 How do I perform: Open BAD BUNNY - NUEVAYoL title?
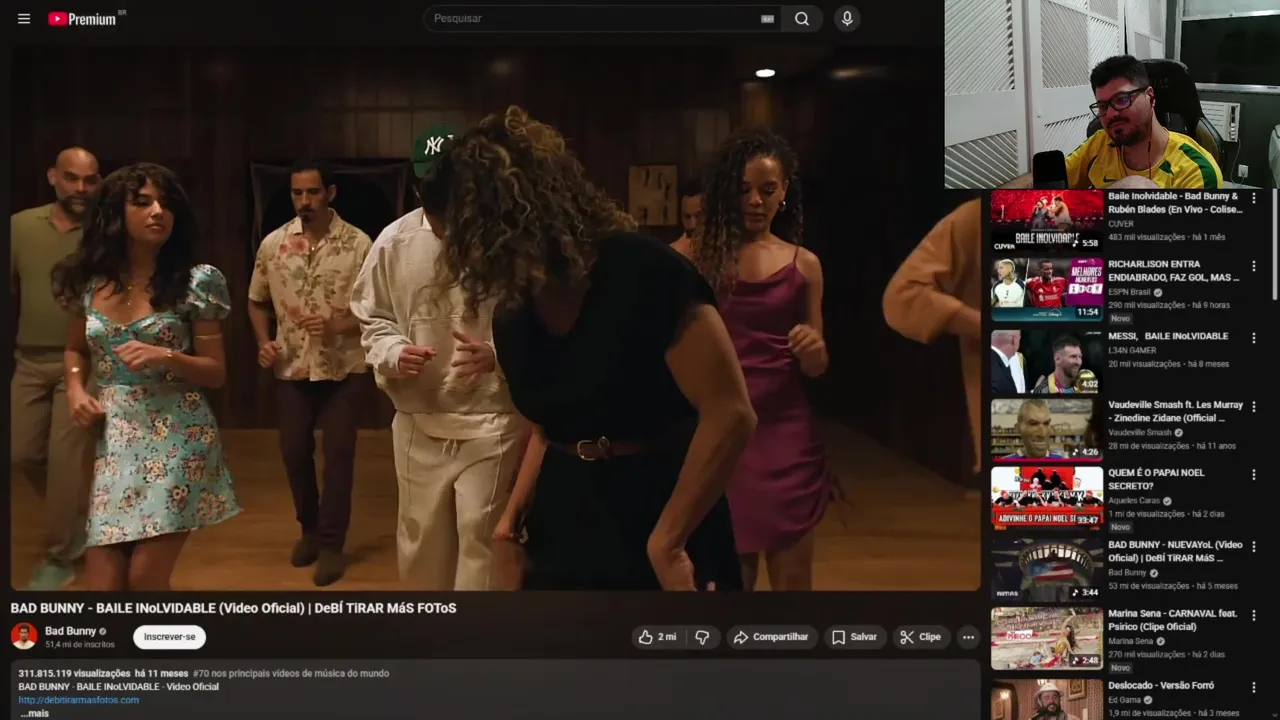1175,551
